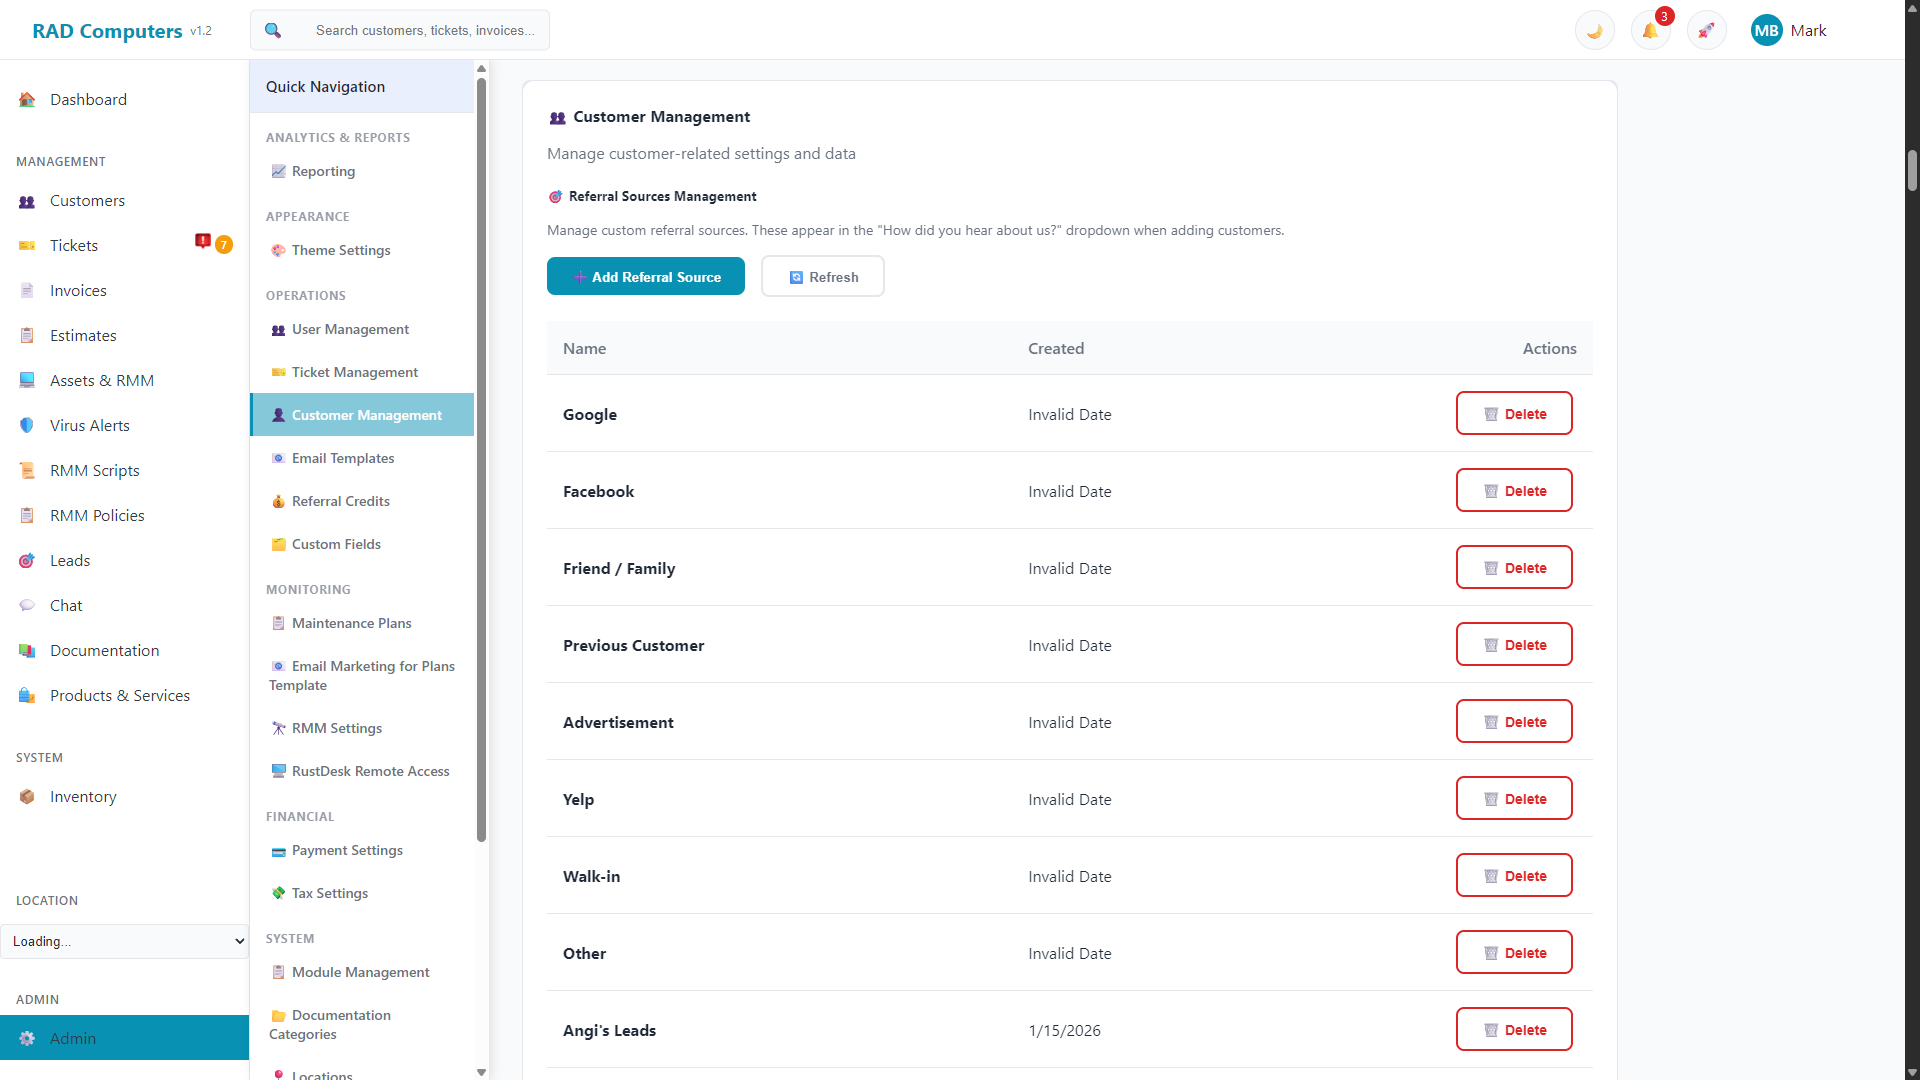Refresh the referral sources list

[x=822, y=276]
